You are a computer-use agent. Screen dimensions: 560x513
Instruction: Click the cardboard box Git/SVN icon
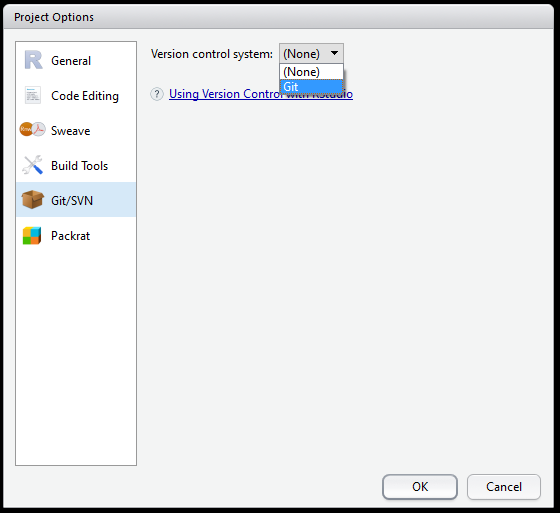(x=32, y=199)
